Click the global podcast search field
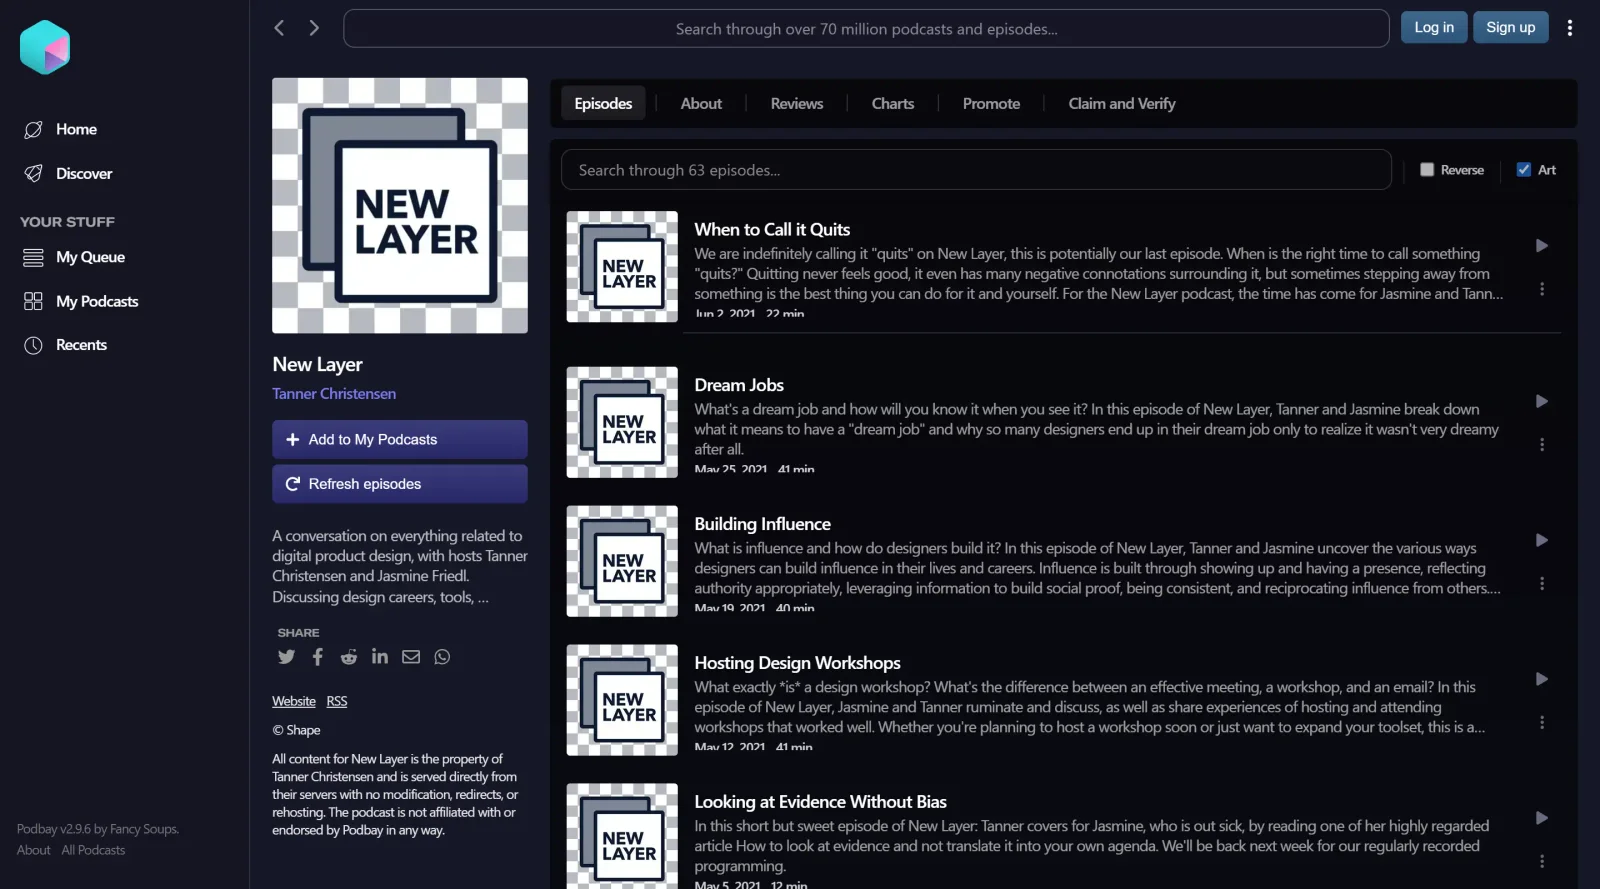The image size is (1600, 889). (866, 29)
